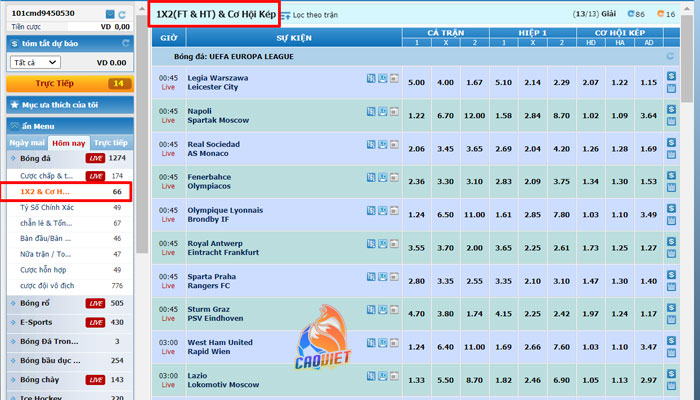The width and height of the screenshot is (700, 400).
Task: Select odds 3.75 in the Fenerbahce row
Action: point(562,182)
